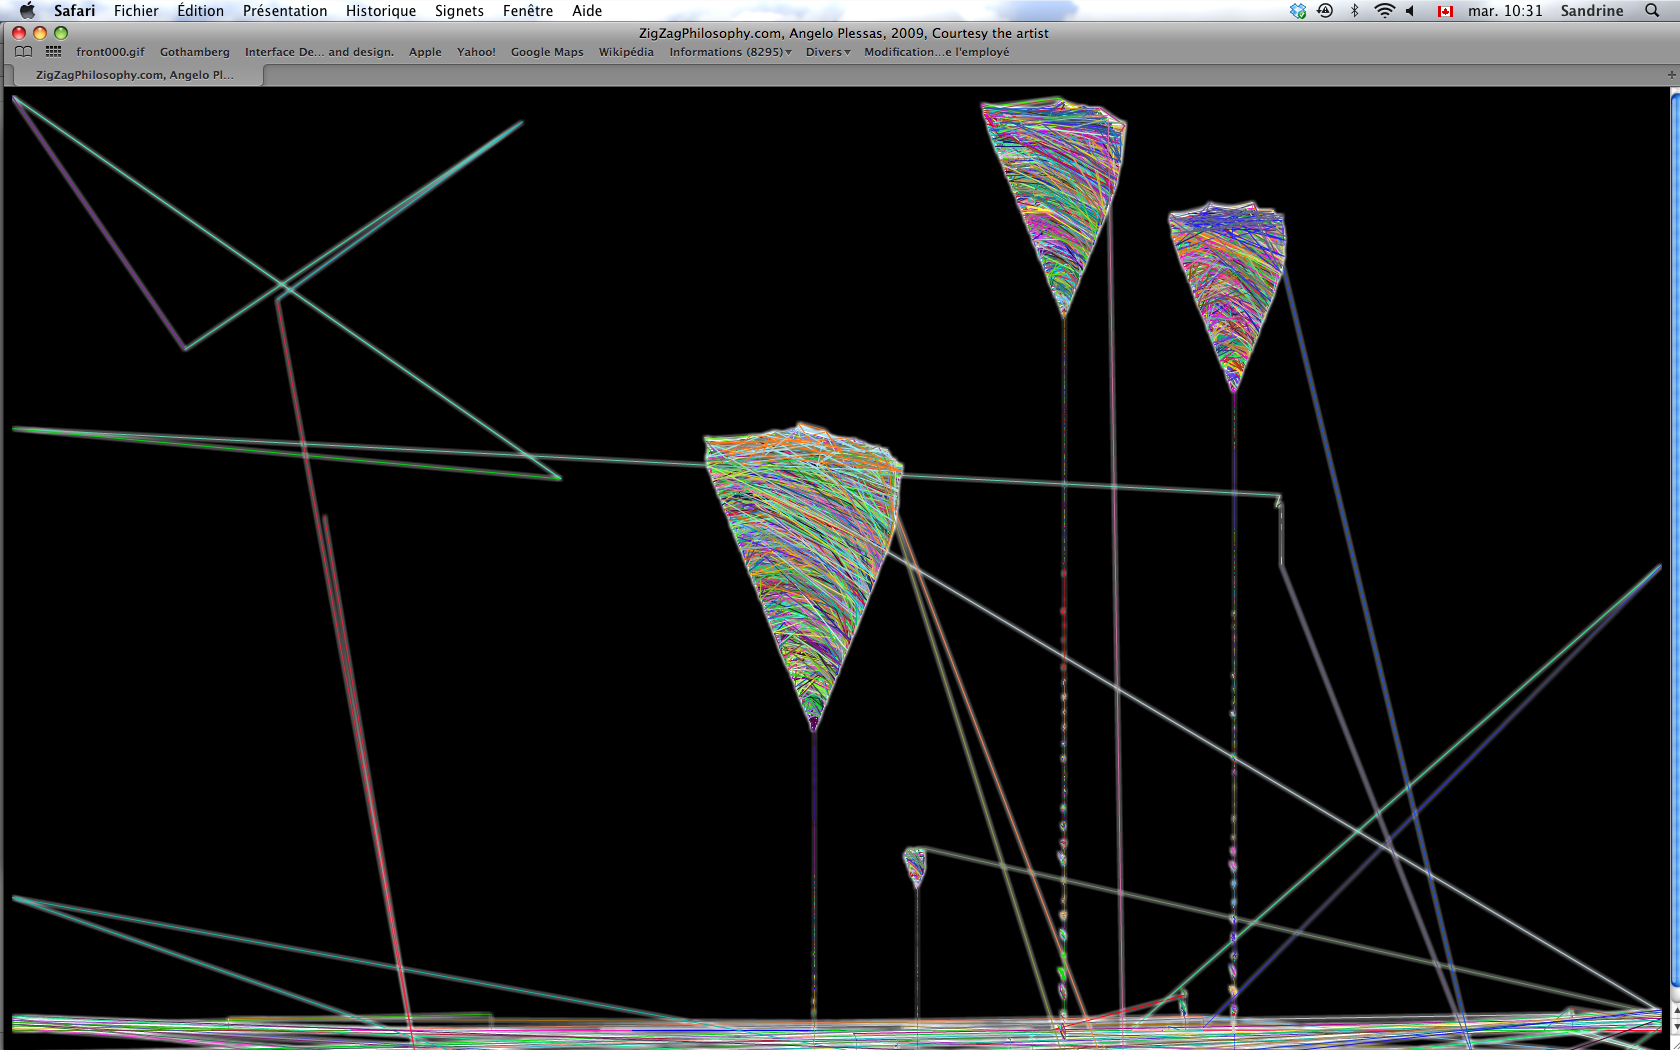Click the volume speaker icon

pos(1410,11)
